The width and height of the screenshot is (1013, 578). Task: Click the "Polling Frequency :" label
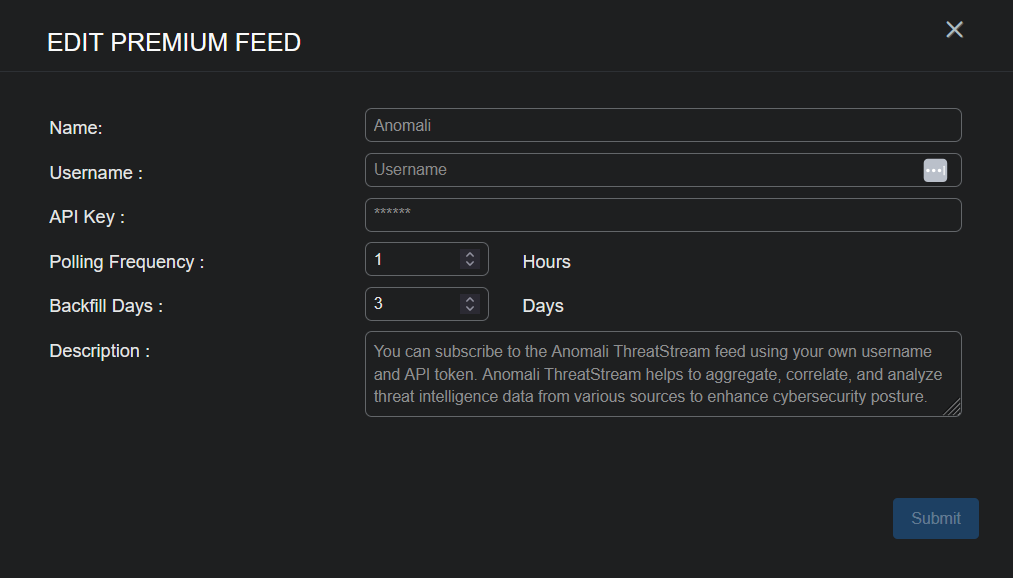(127, 262)
